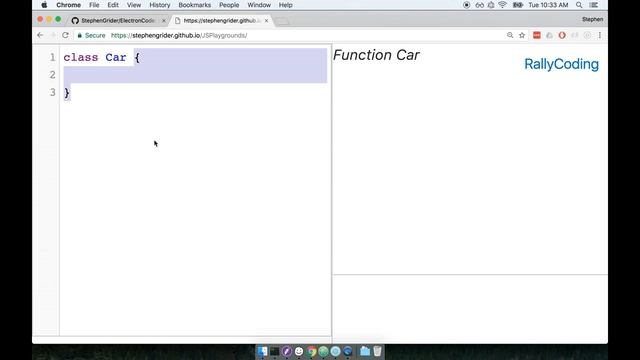Close the stephengrider.github.io tab

(x=266, y=20)
